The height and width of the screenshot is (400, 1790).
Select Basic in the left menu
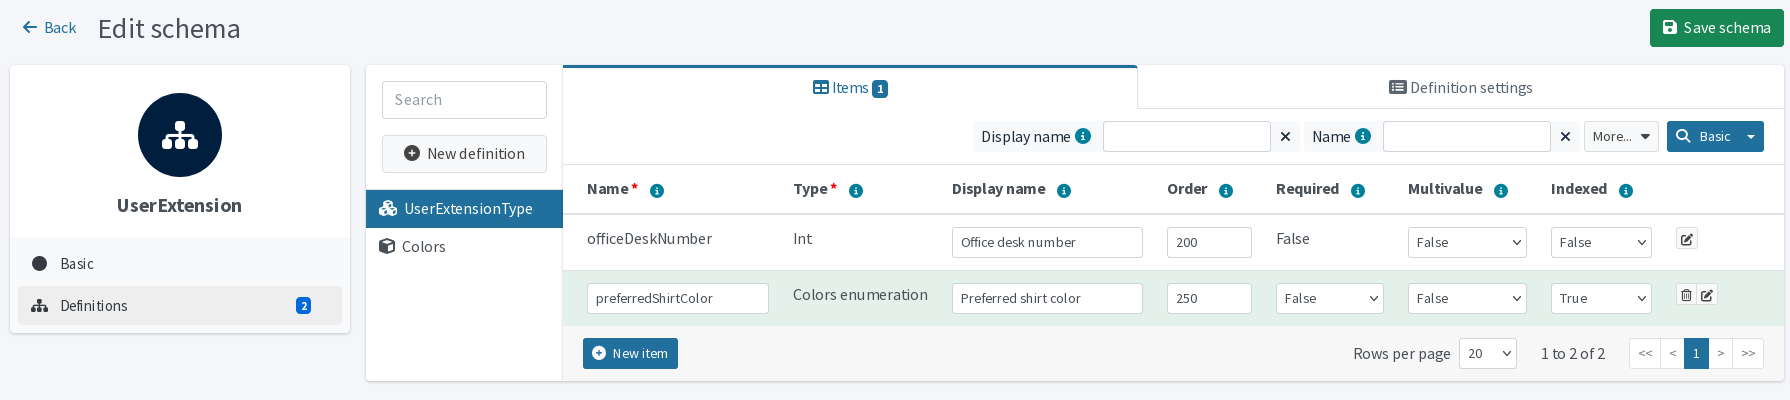(x=180, y=264)
